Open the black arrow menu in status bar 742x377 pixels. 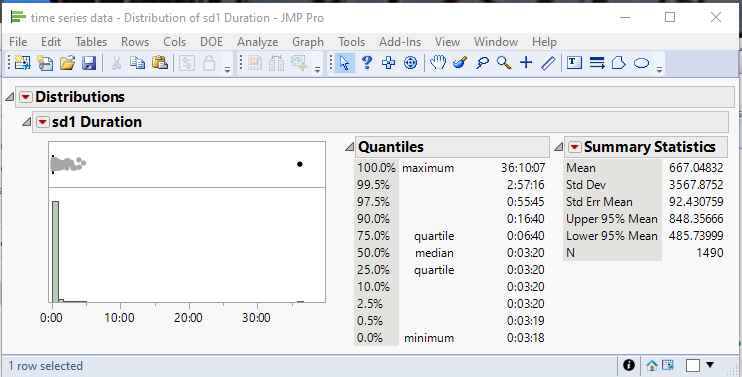click(x=710, y=365)
